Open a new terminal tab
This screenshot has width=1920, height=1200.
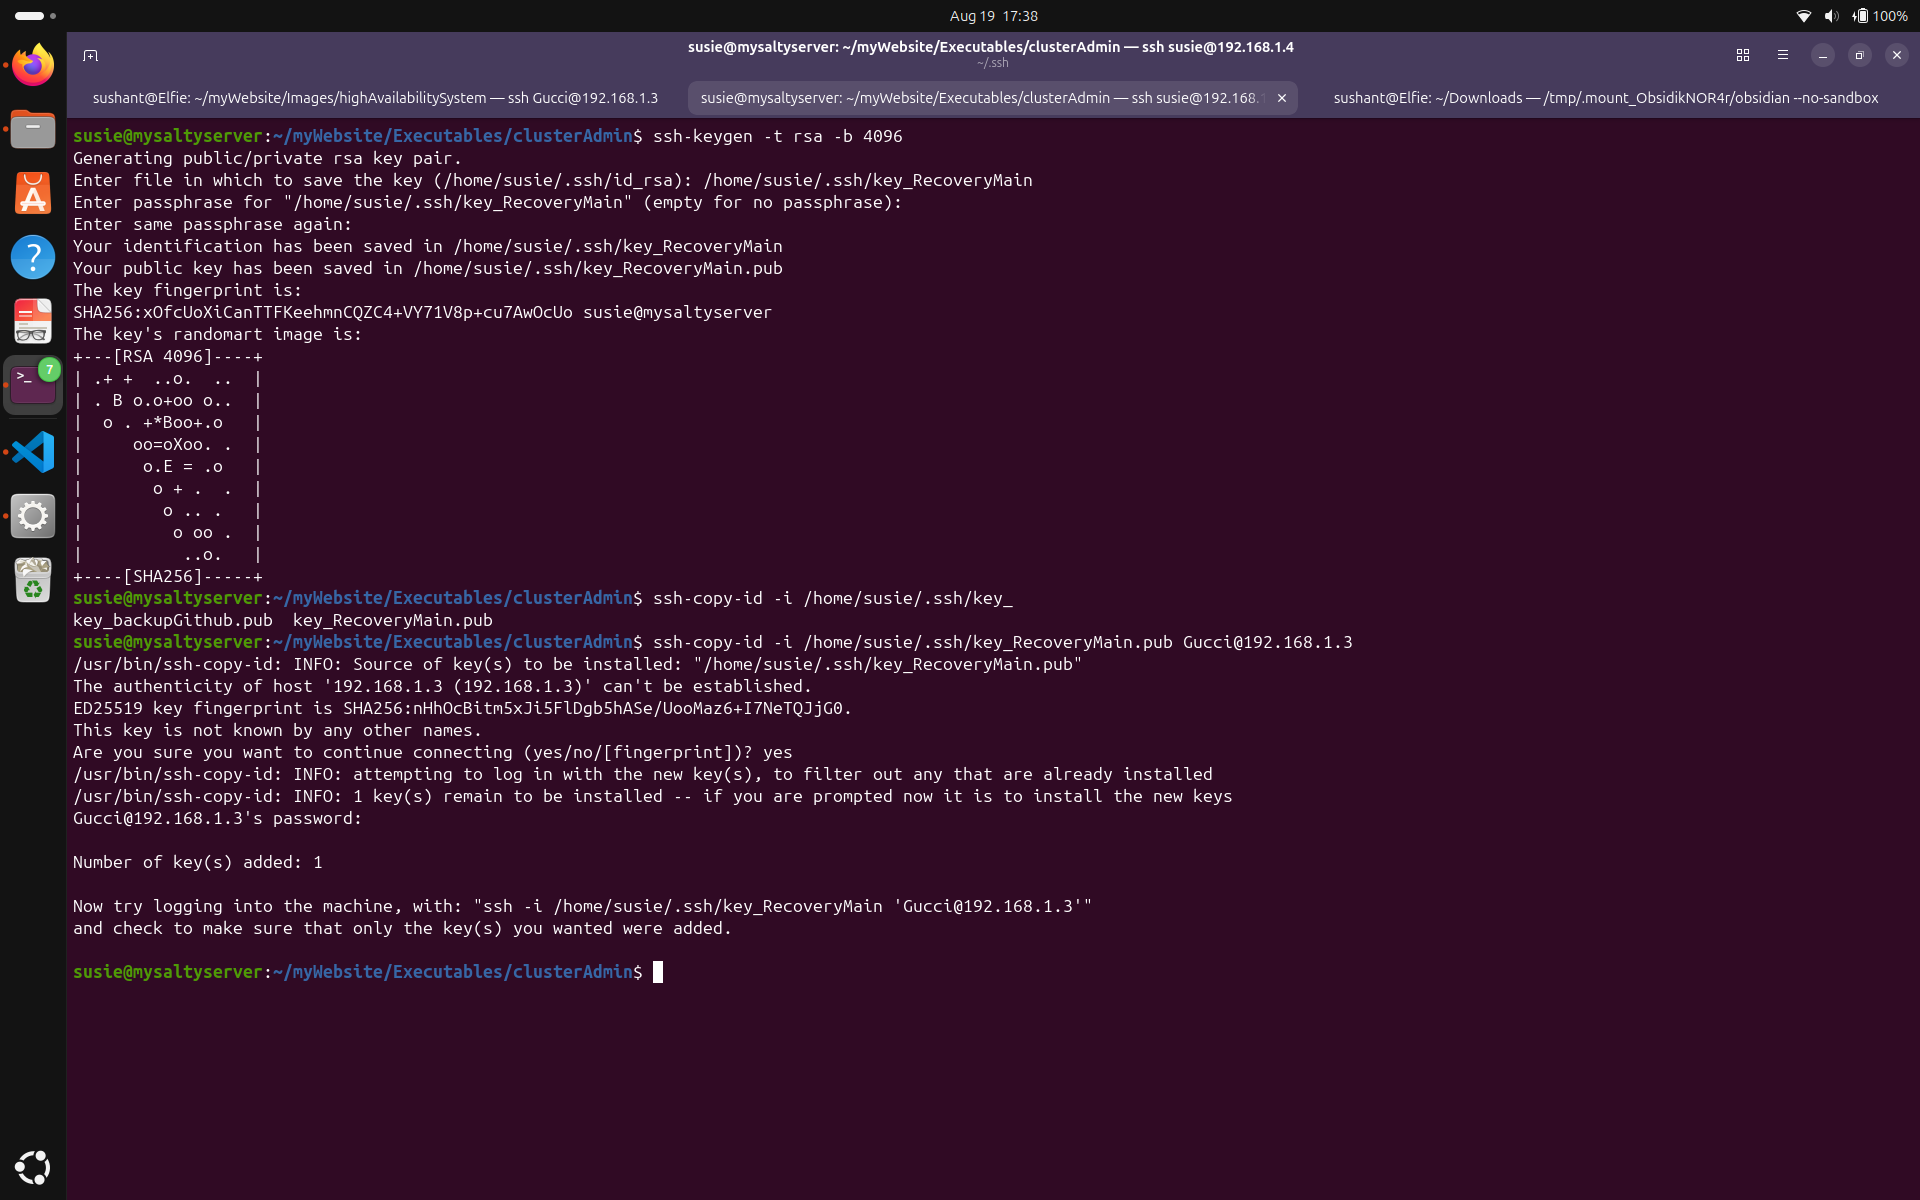[x=90, y=56]
